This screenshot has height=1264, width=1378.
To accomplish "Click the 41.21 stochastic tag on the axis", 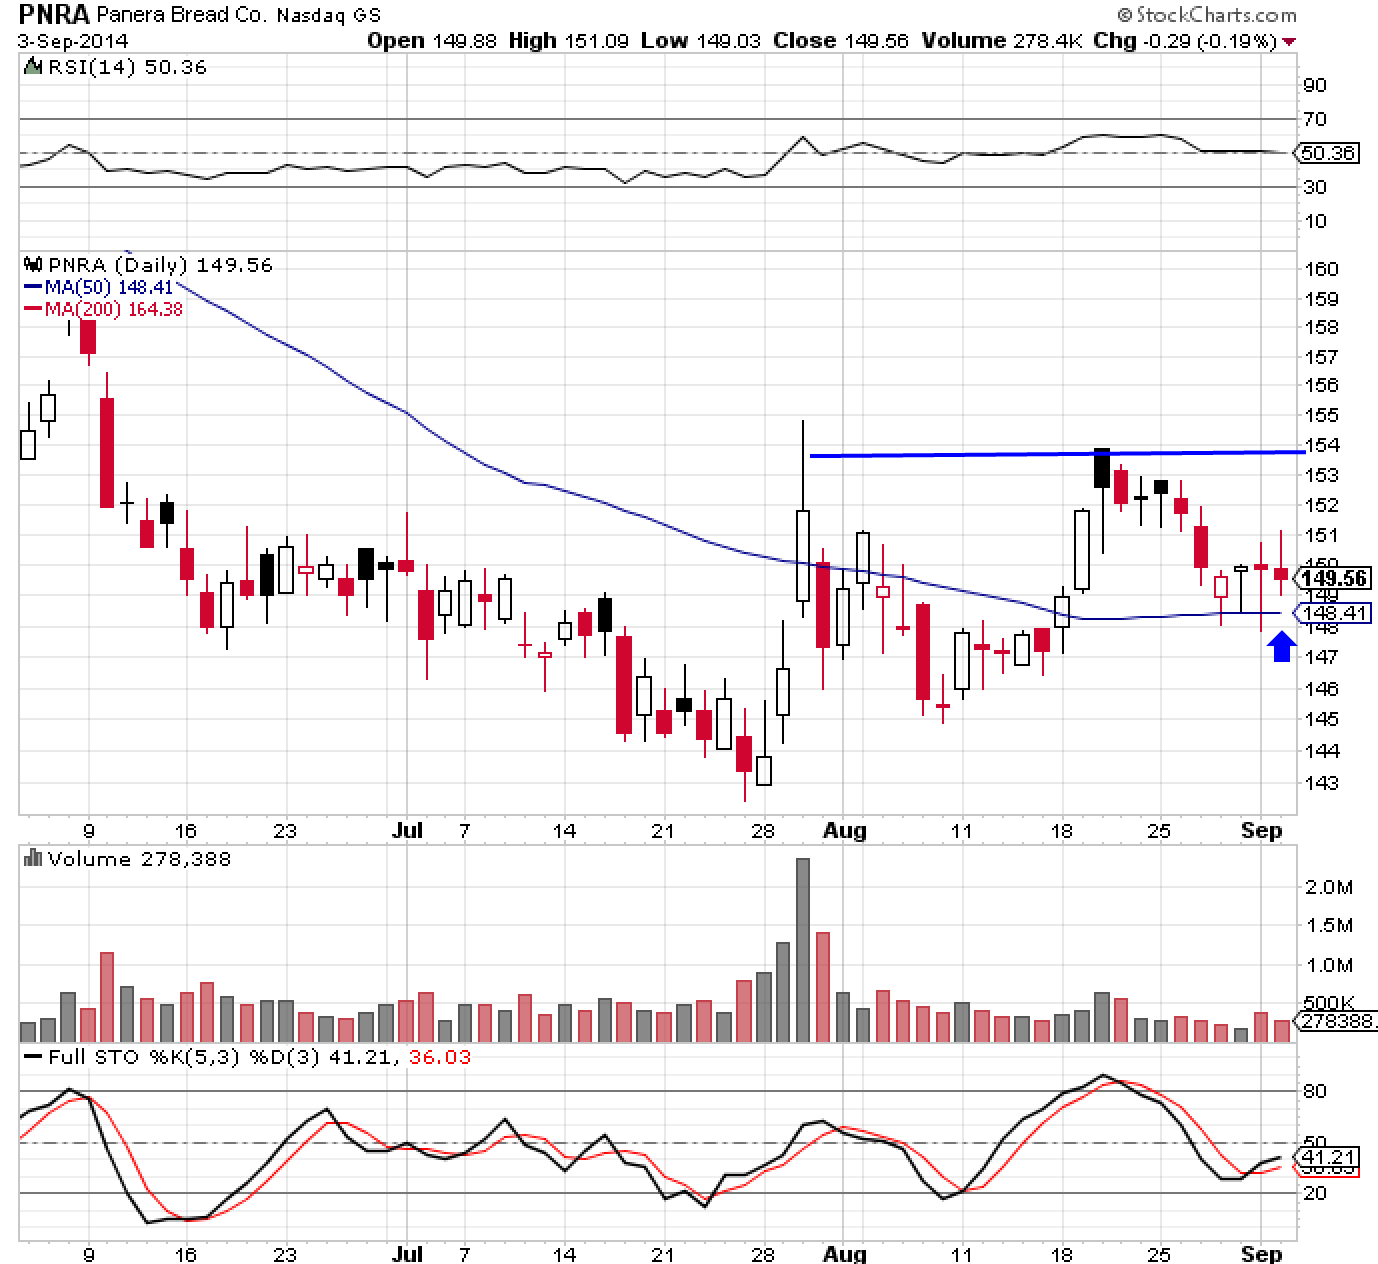I will click(1326, 1155).
